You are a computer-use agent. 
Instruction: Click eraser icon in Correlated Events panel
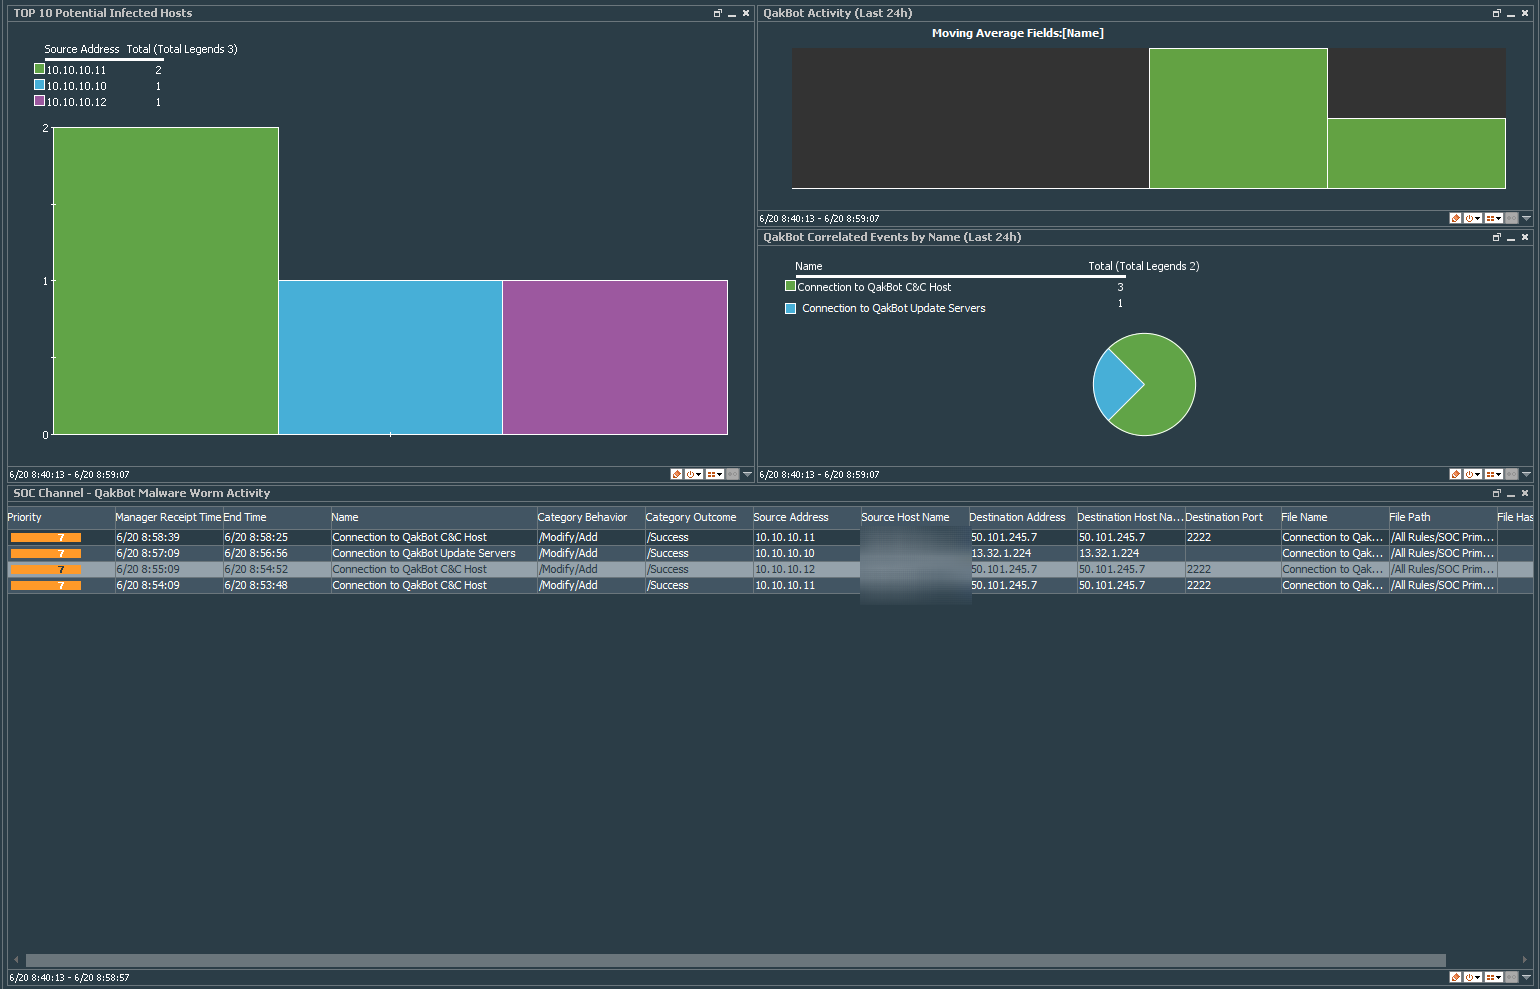point(1456,474)
